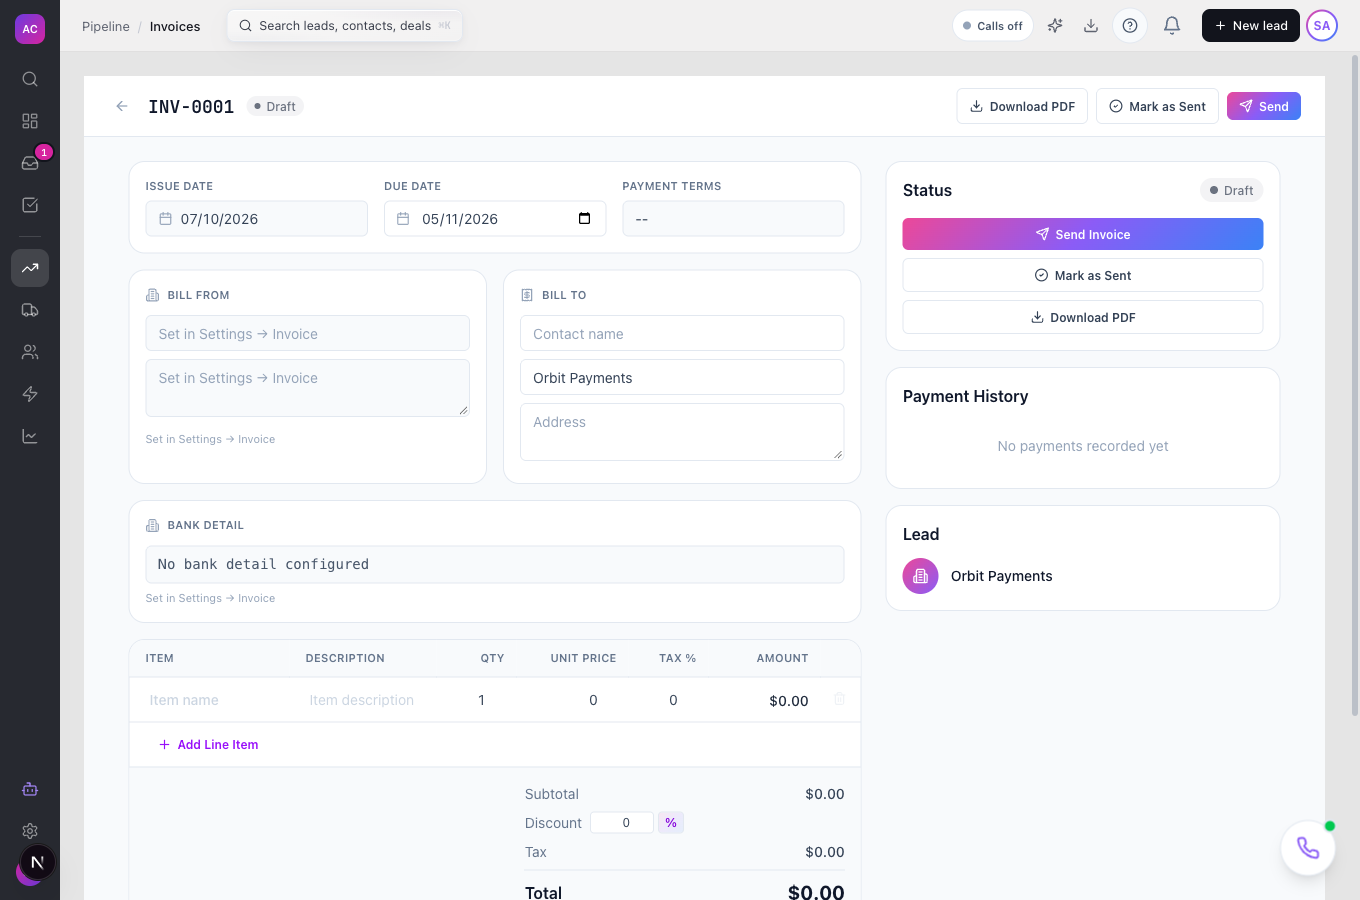Click Mark as Sent in the invoice header

(1157, 106)
